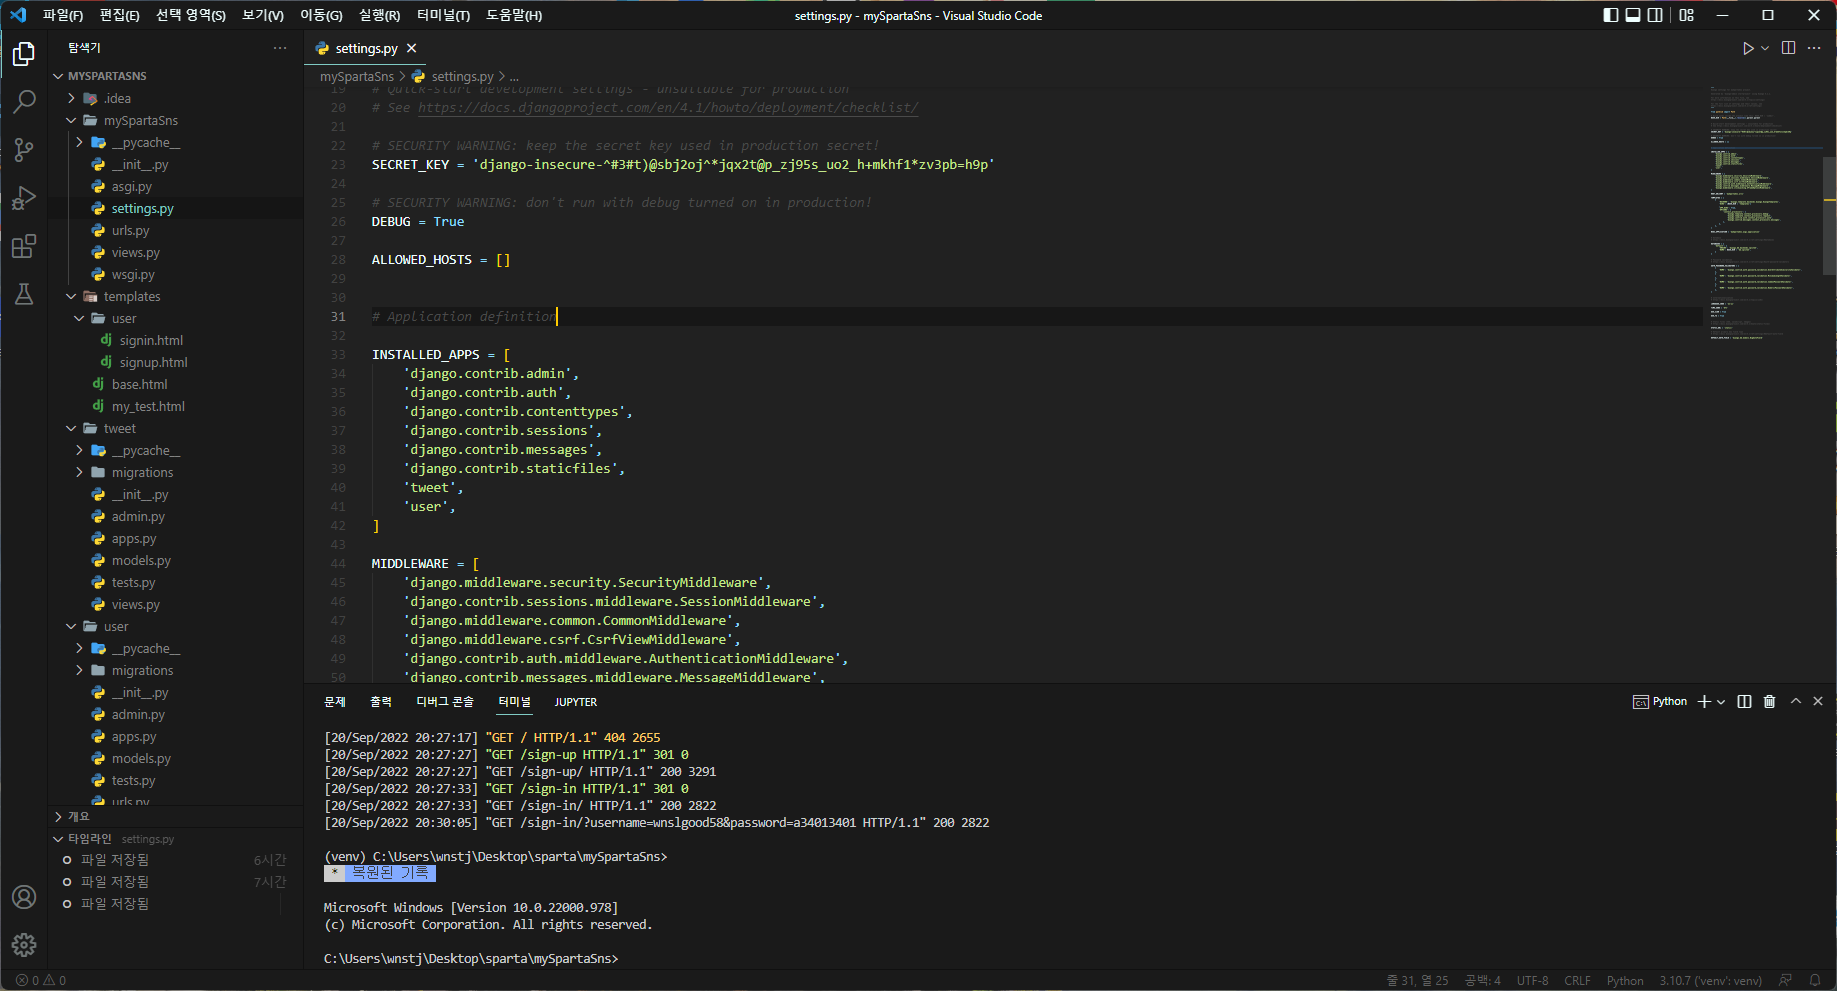The image size is (1837, 991).
Task: Open new terminal launch profile dropdown
Action: pyautogui.click(x=1721, y=702)
